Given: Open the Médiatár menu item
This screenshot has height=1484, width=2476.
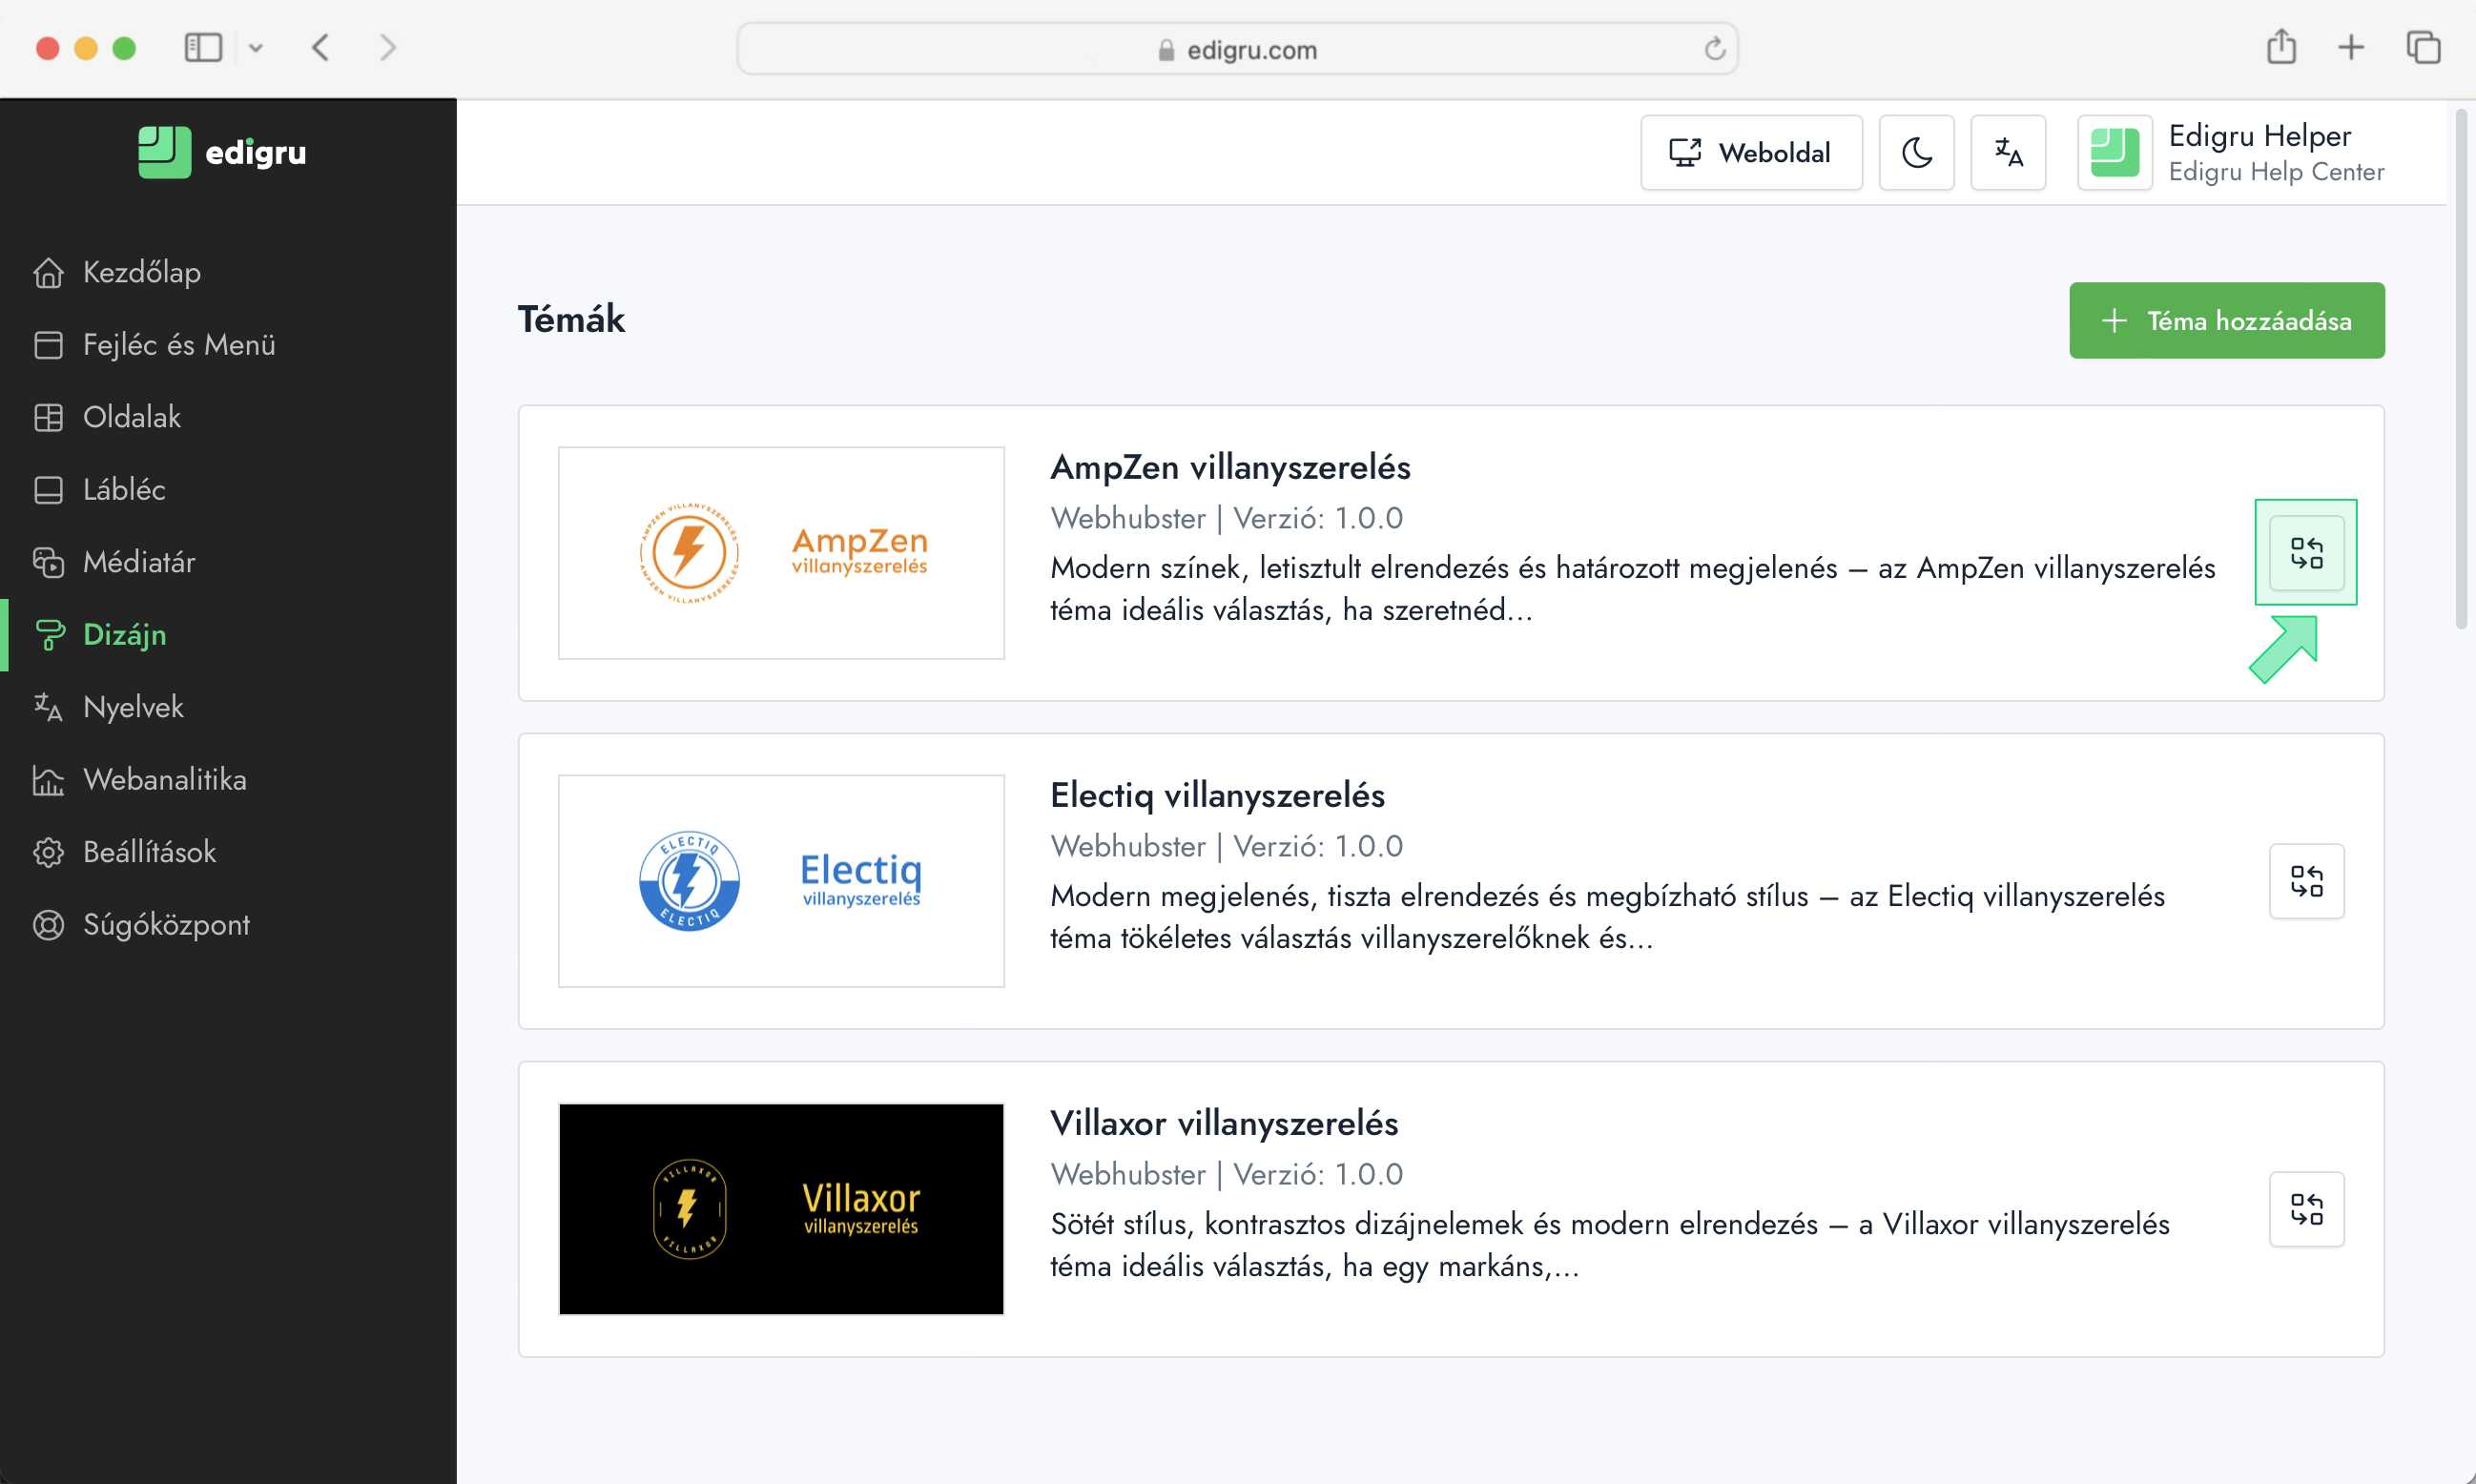Looking at the screenshot, I should point(138,562).
